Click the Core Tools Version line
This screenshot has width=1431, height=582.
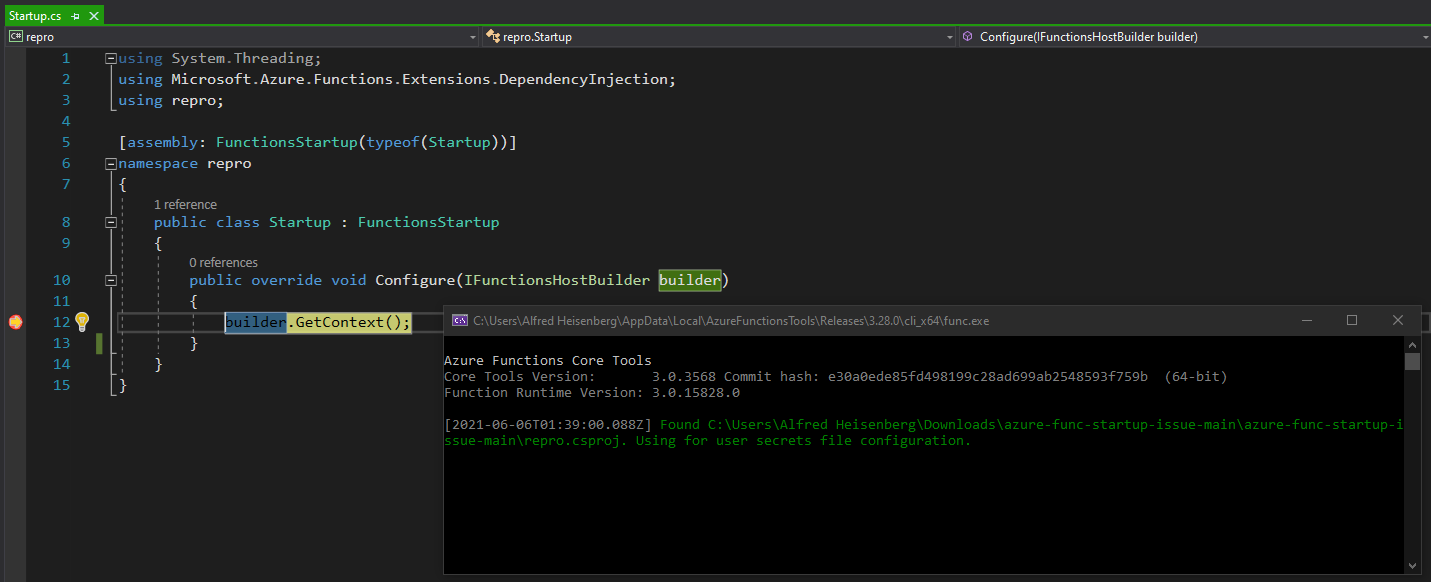click(835, 376)
